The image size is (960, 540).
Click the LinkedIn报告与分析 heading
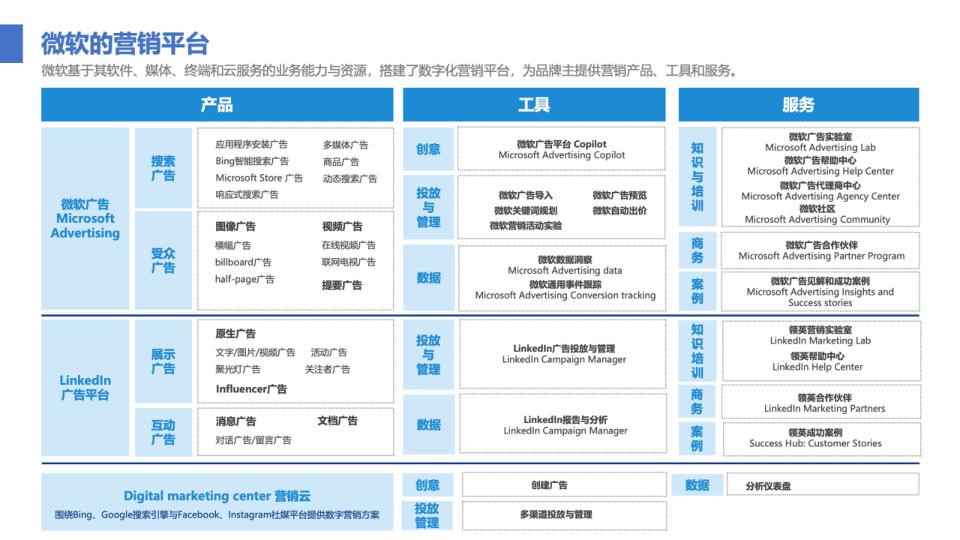565,419
